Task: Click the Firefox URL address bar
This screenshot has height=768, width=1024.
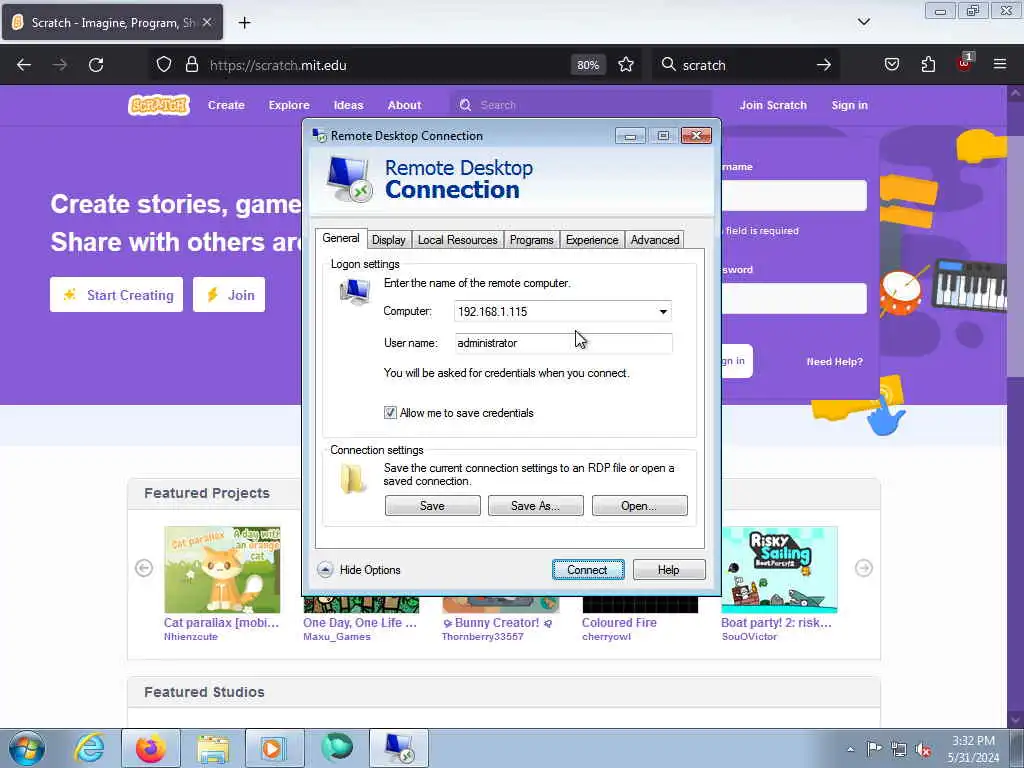Action: [385, 65]
